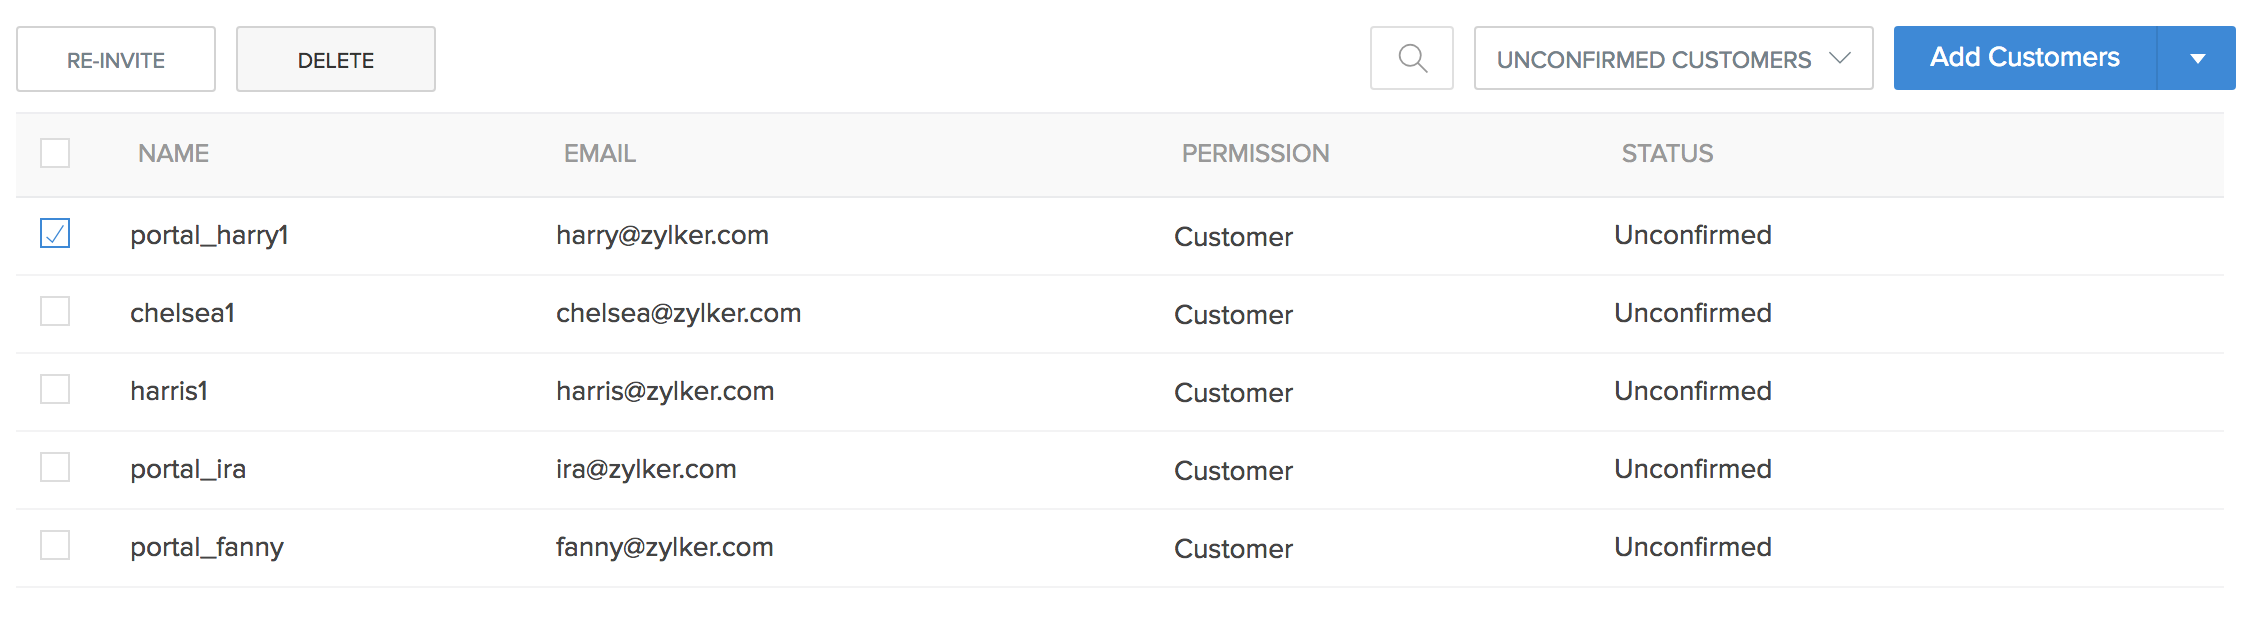This screenshot has height=618, width=2248.
Task: Expand the Add Customers arrow menu
Action: point(2197,59)
